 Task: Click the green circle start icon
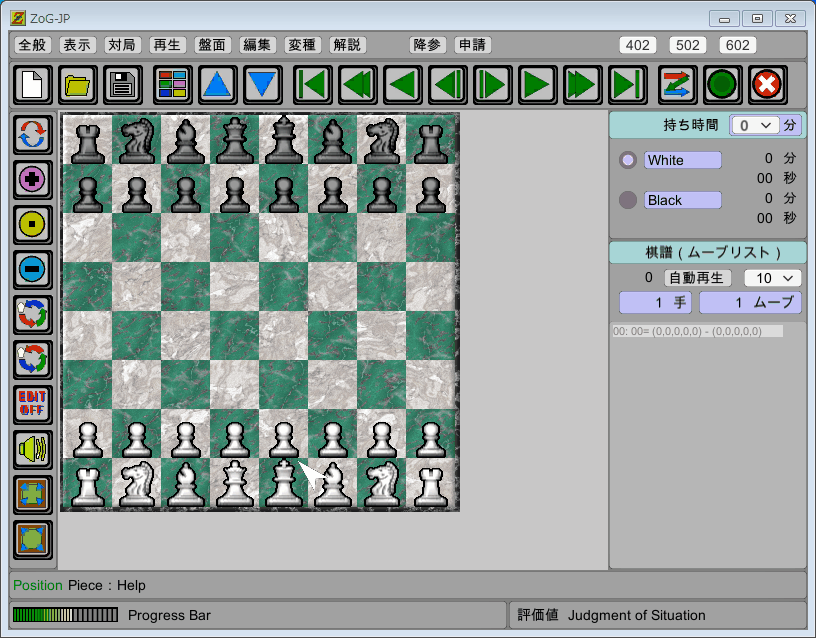(722, 84)
